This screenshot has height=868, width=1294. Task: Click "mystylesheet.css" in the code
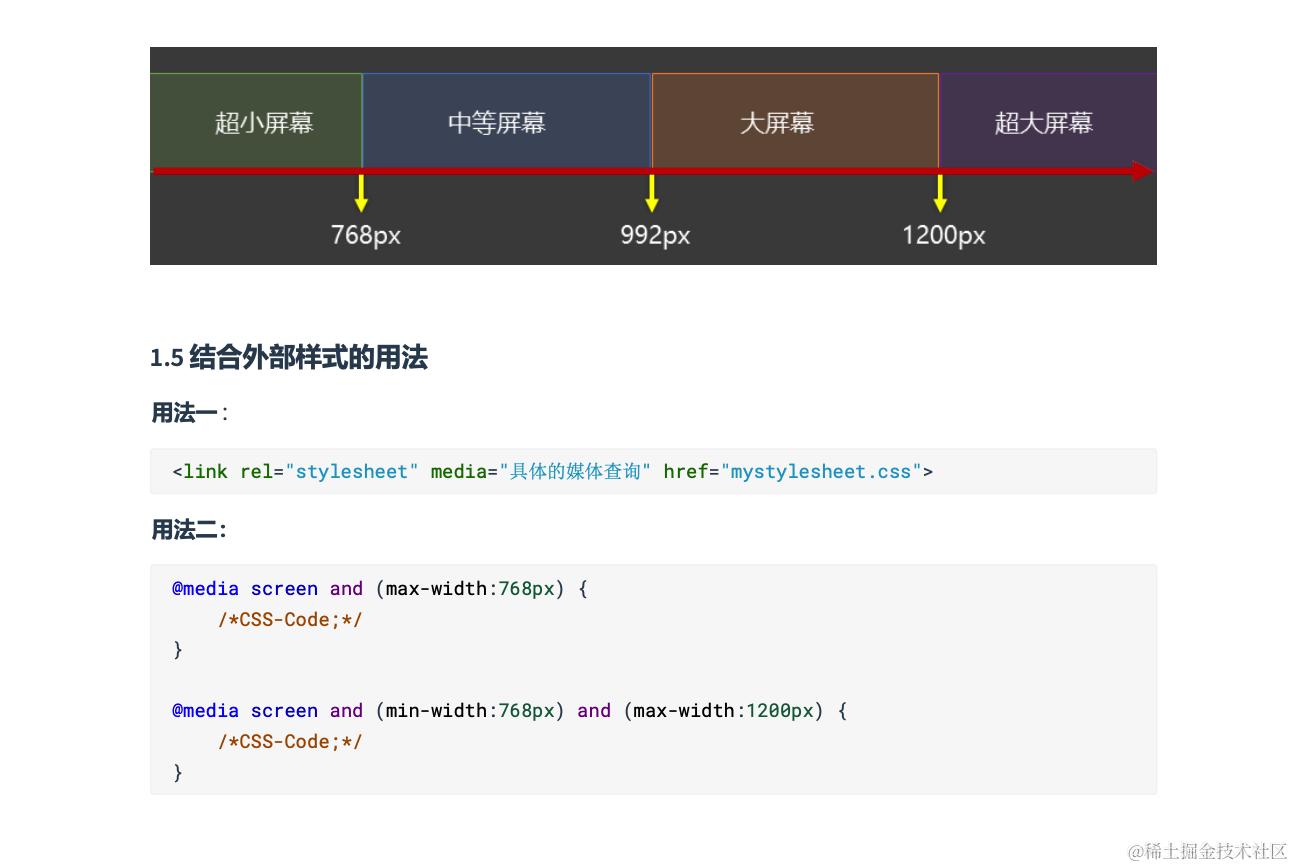point(821,471)
